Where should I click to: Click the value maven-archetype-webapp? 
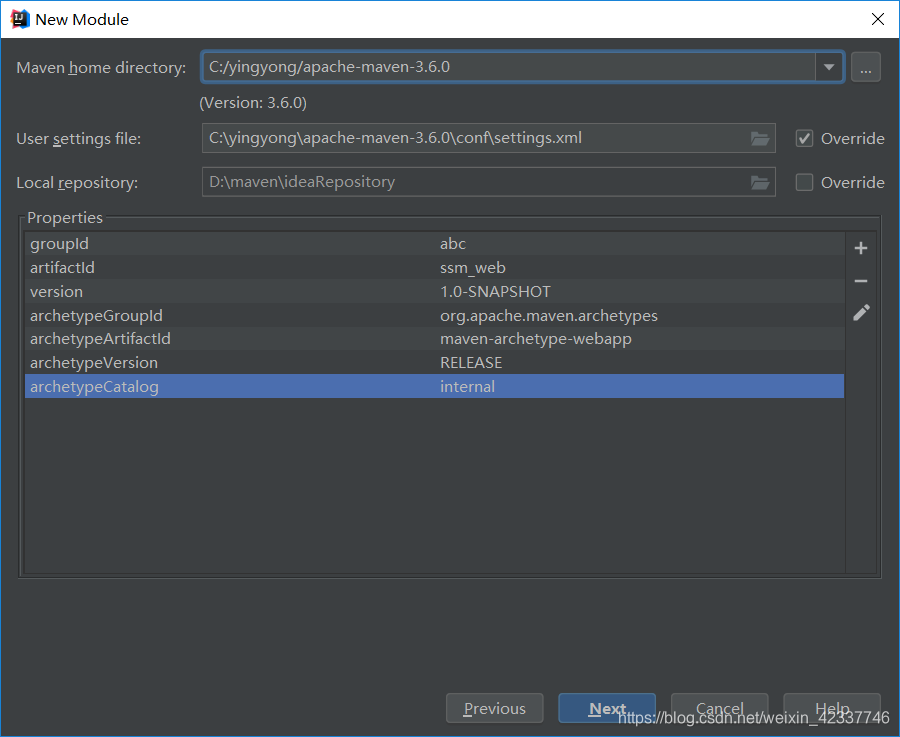[x=536, y=339]
